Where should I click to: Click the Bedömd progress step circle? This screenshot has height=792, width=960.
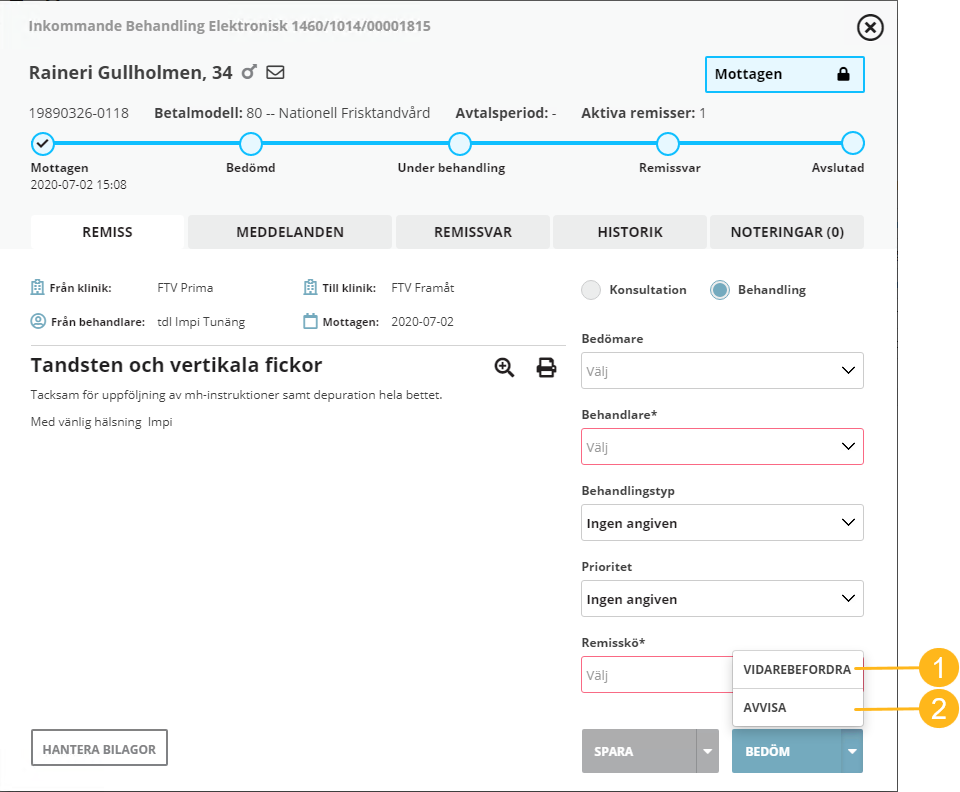pos(251,144)
